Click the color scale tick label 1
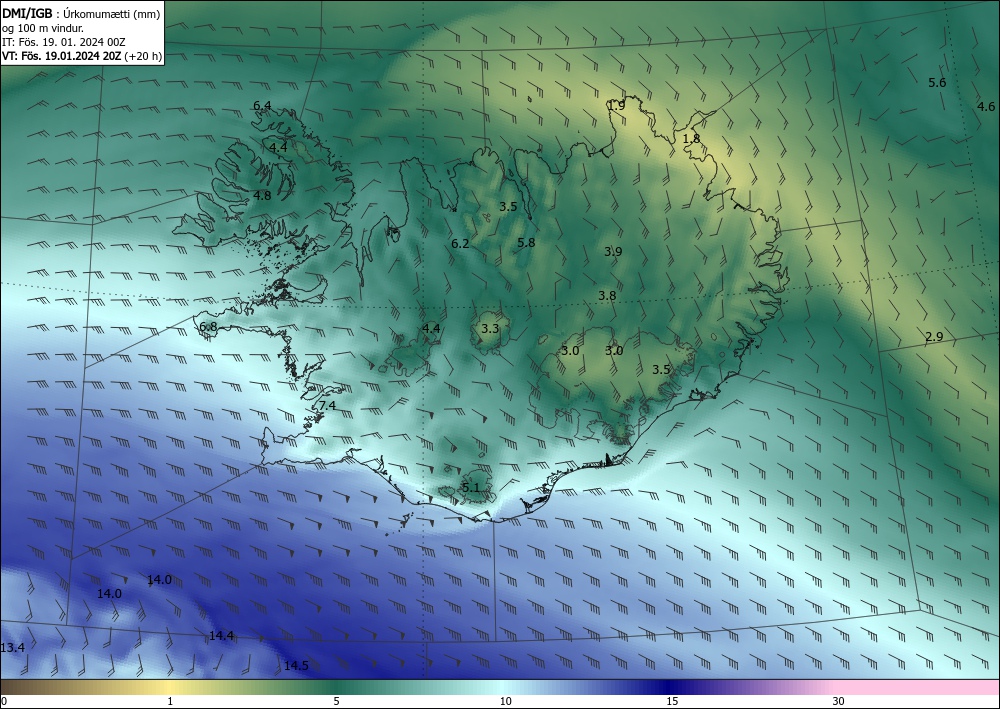The height and width of the screenshot is (709, 1000). coord(170,702)
